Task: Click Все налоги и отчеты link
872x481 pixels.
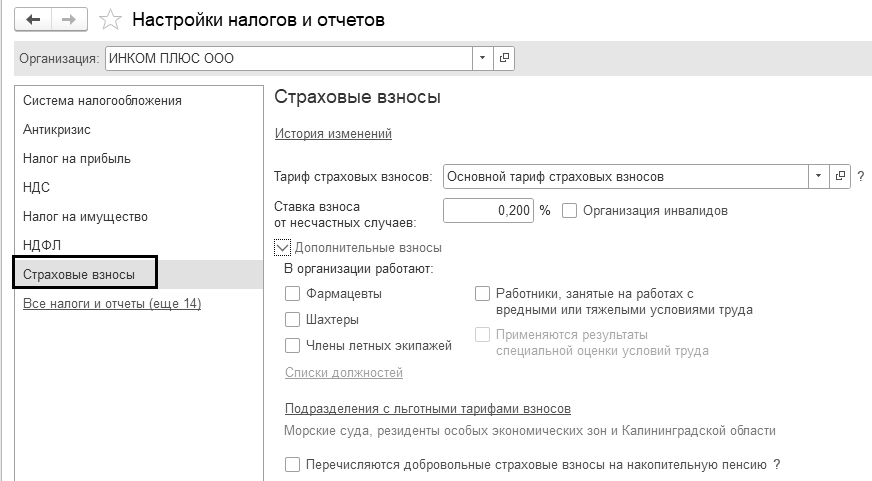Action: (112, 304)
